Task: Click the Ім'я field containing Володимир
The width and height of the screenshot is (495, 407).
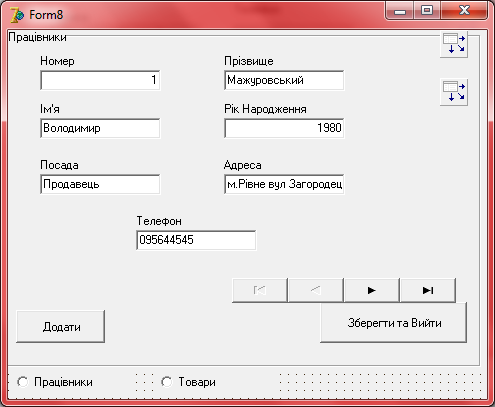Action: point(100,128)
